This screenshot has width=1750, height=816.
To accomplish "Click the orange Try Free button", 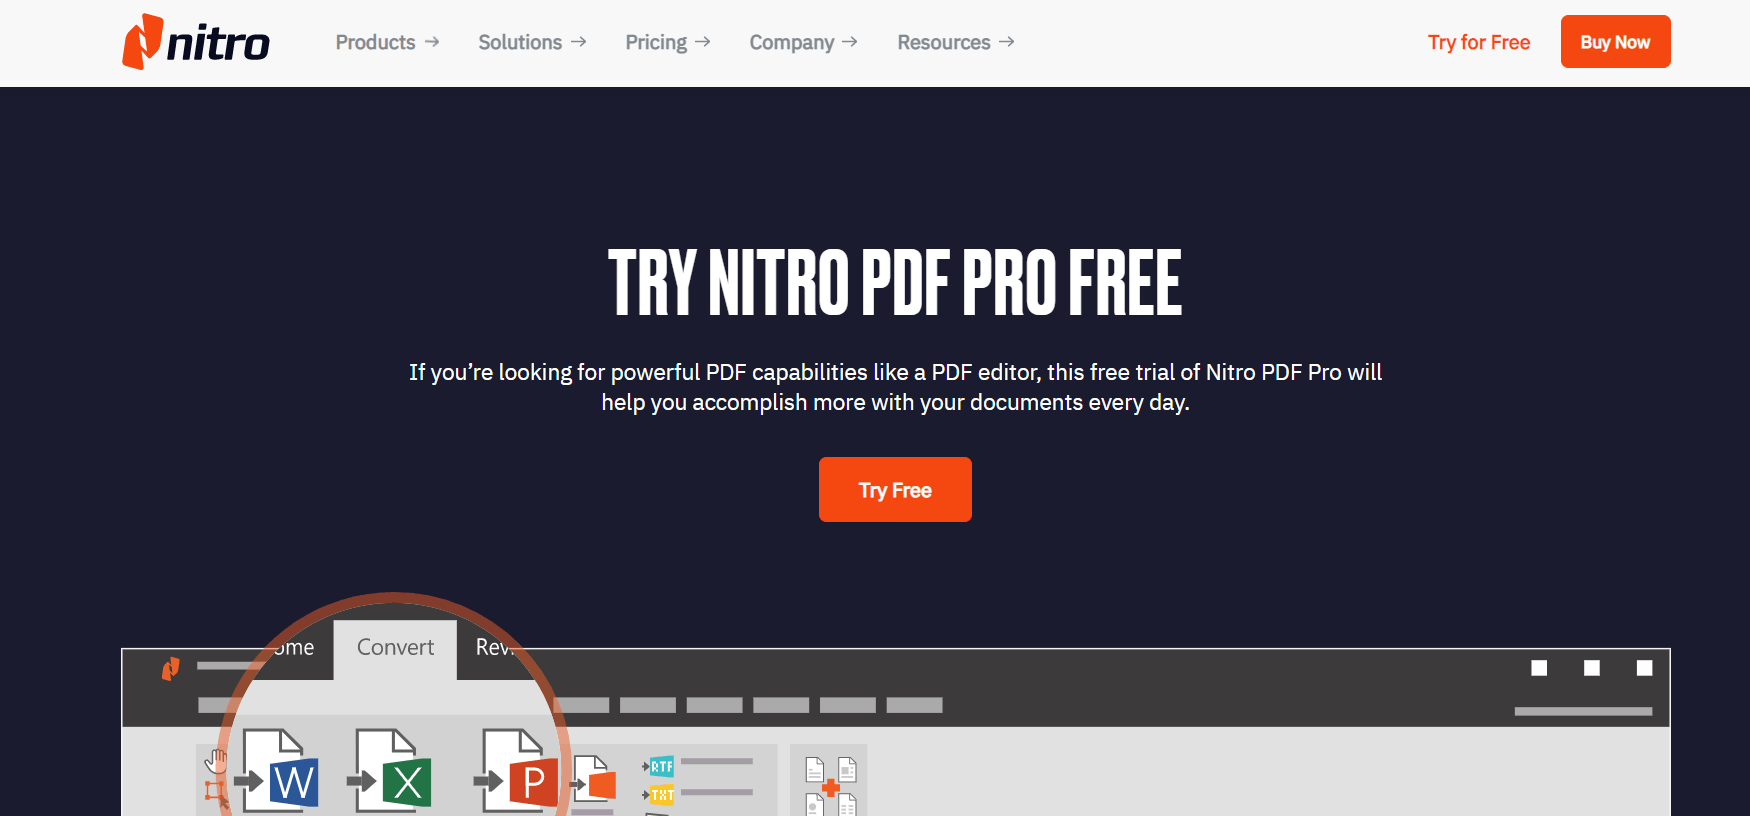I will (895, 490).
